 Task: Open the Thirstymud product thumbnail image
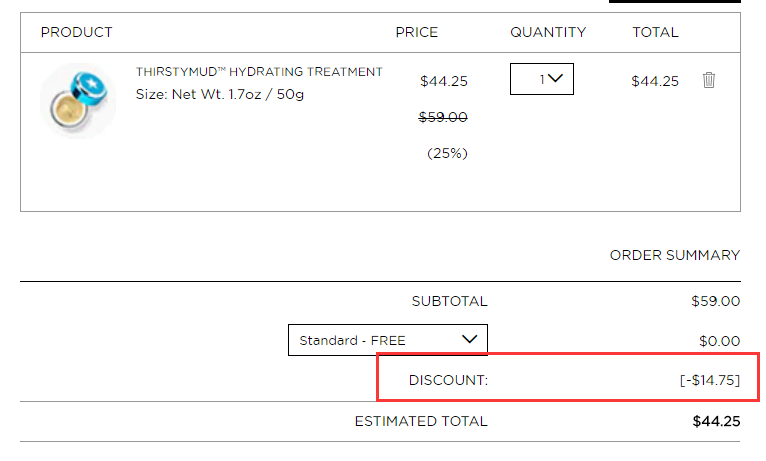click(x=78, y=100)
